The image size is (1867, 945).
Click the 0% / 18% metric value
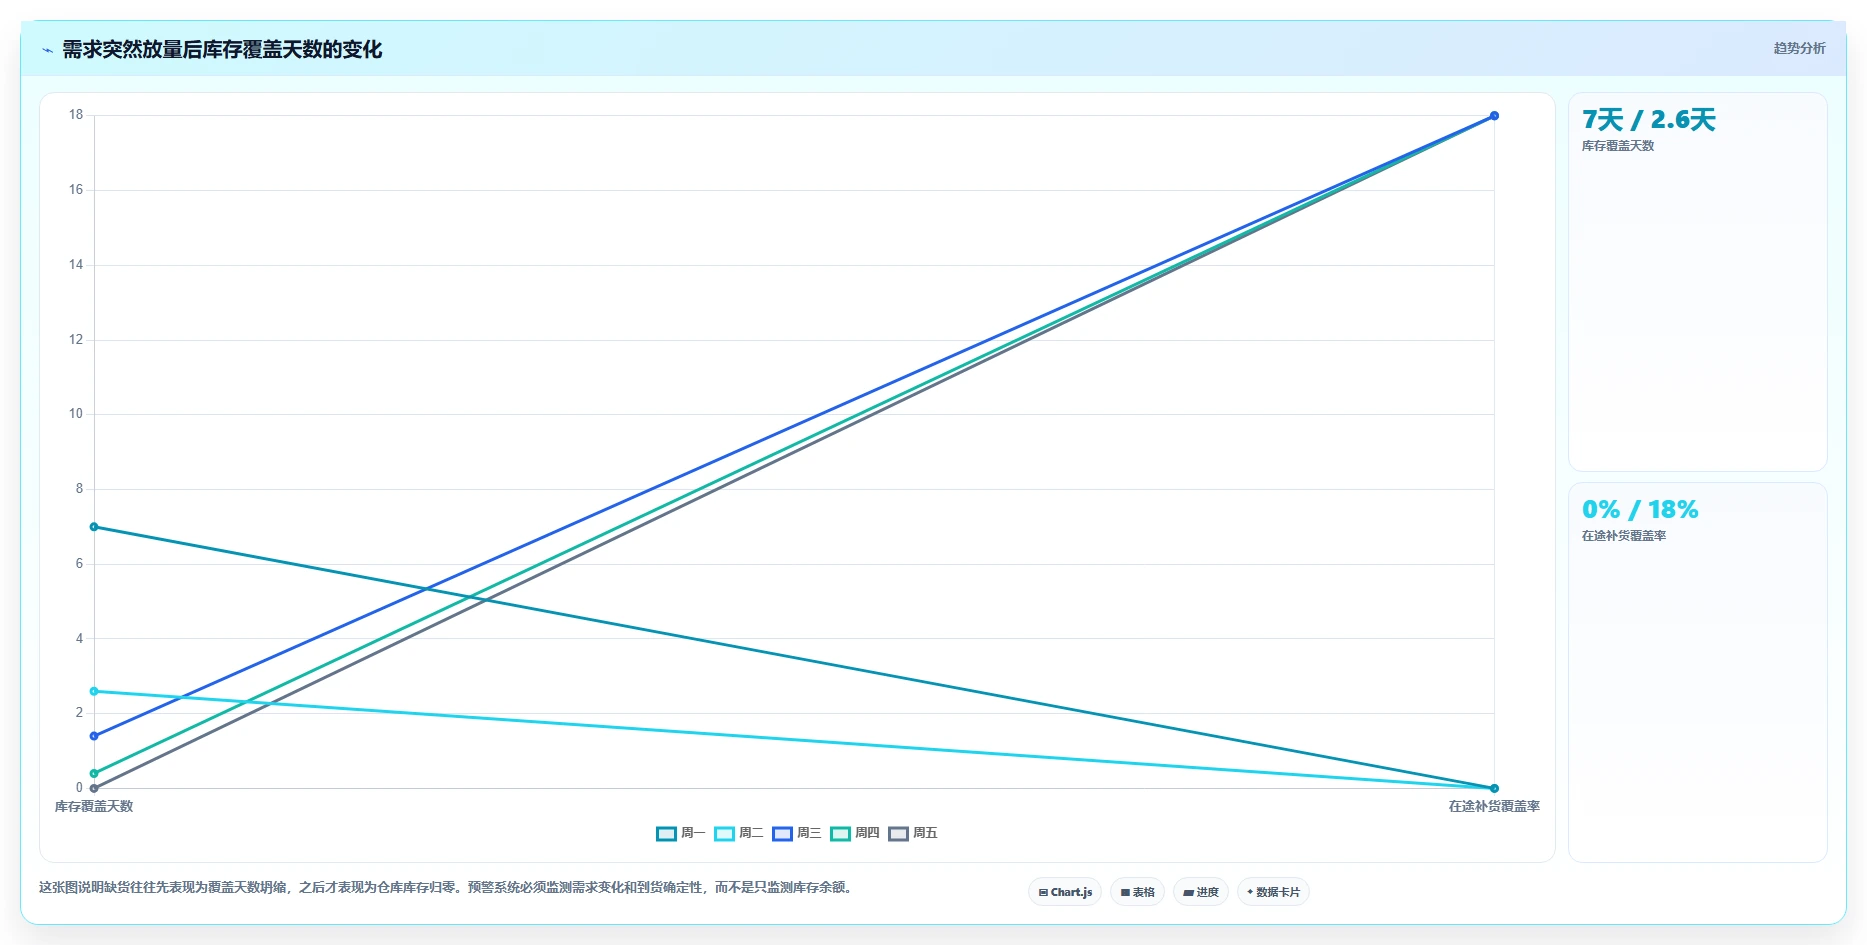(1640, 510)
